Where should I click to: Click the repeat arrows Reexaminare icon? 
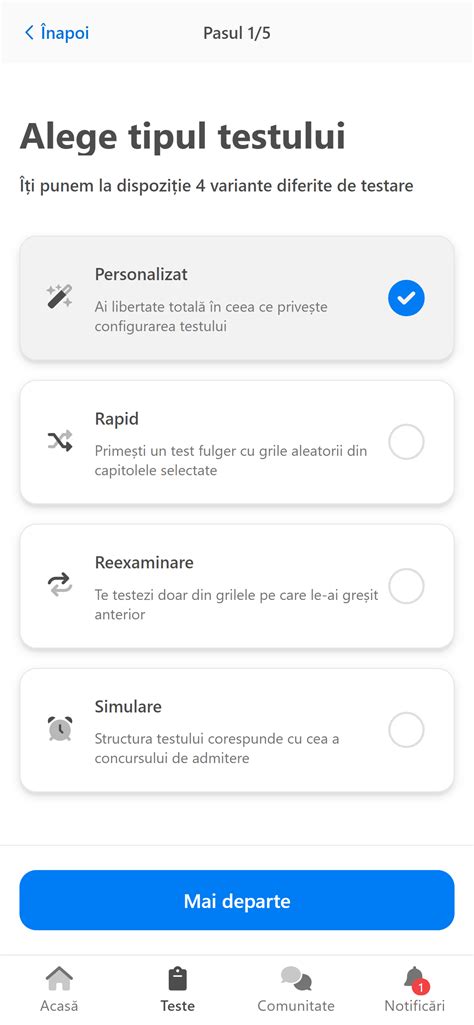coord(59,586)
